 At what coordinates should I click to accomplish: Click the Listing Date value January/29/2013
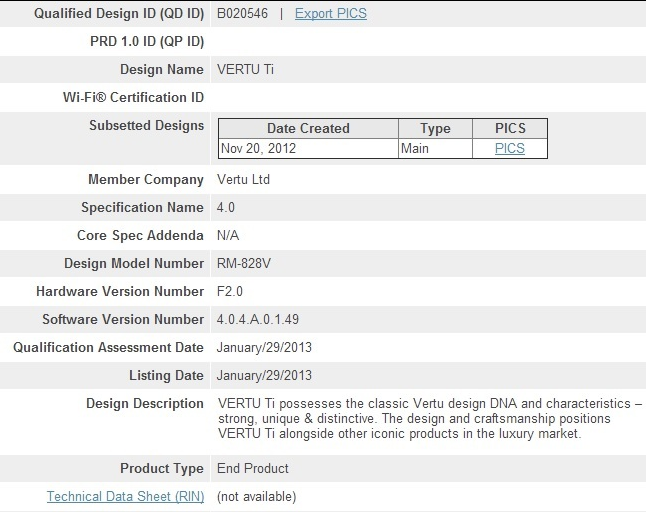click(264, 375)
